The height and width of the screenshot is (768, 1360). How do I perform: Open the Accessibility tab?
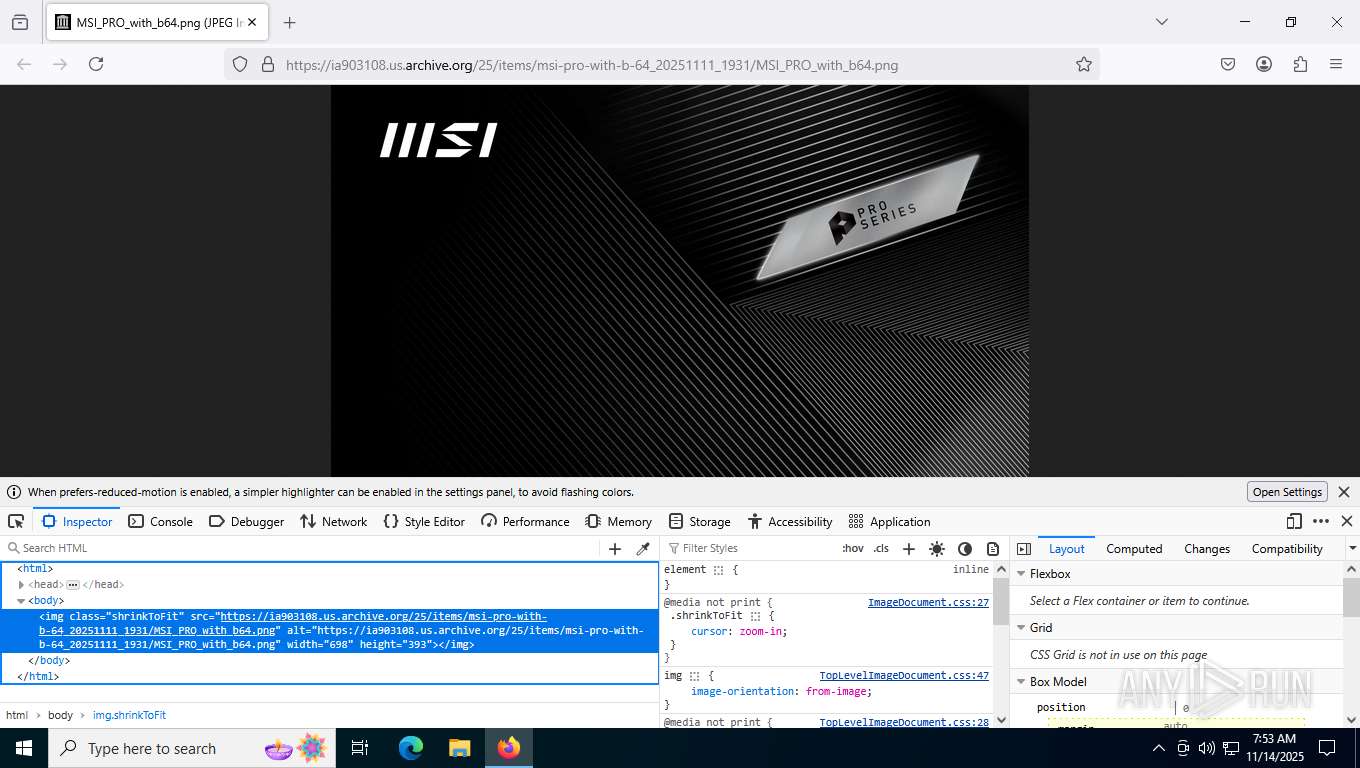[789, 521]
